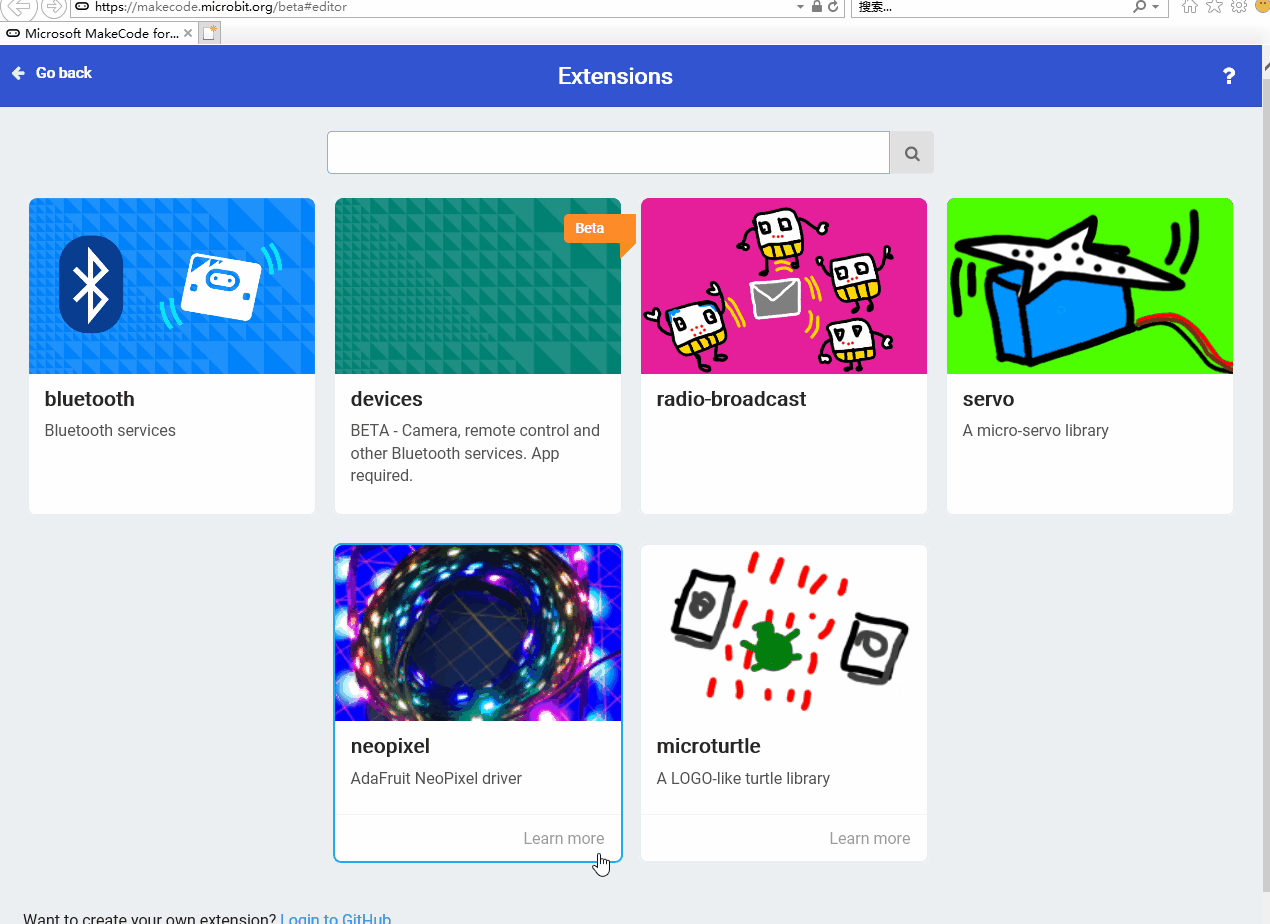Open the help question mark icon

[1229, 76]
